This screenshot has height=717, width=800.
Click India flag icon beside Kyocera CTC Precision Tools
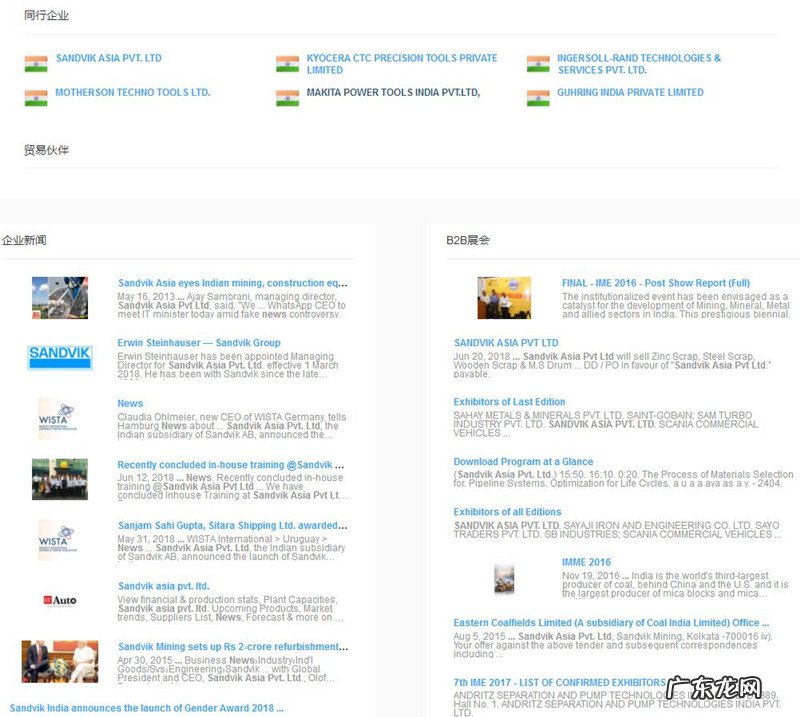tap(287, 64)
